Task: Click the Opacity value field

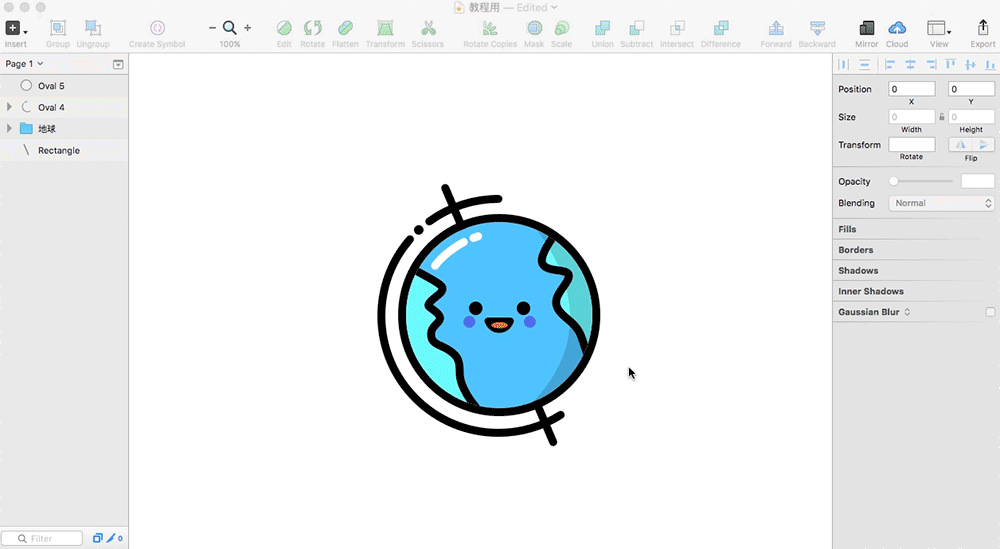Action: click(977, 181)
